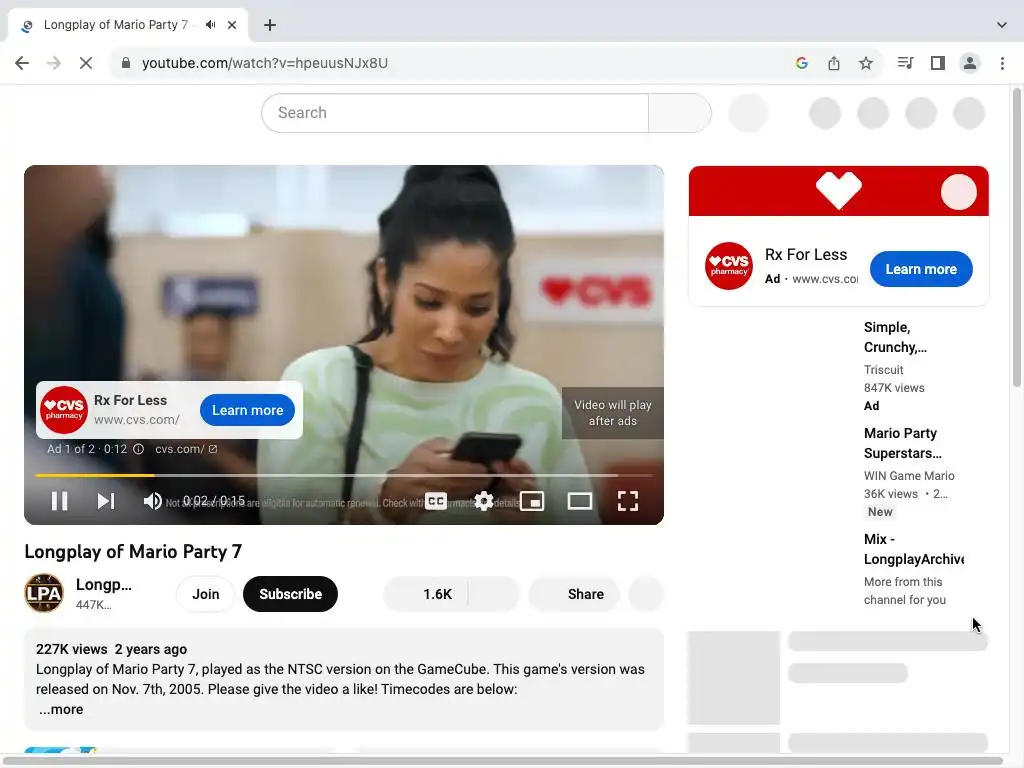
Task: Bookmark this tab with the star
Action: coord(866,63)
